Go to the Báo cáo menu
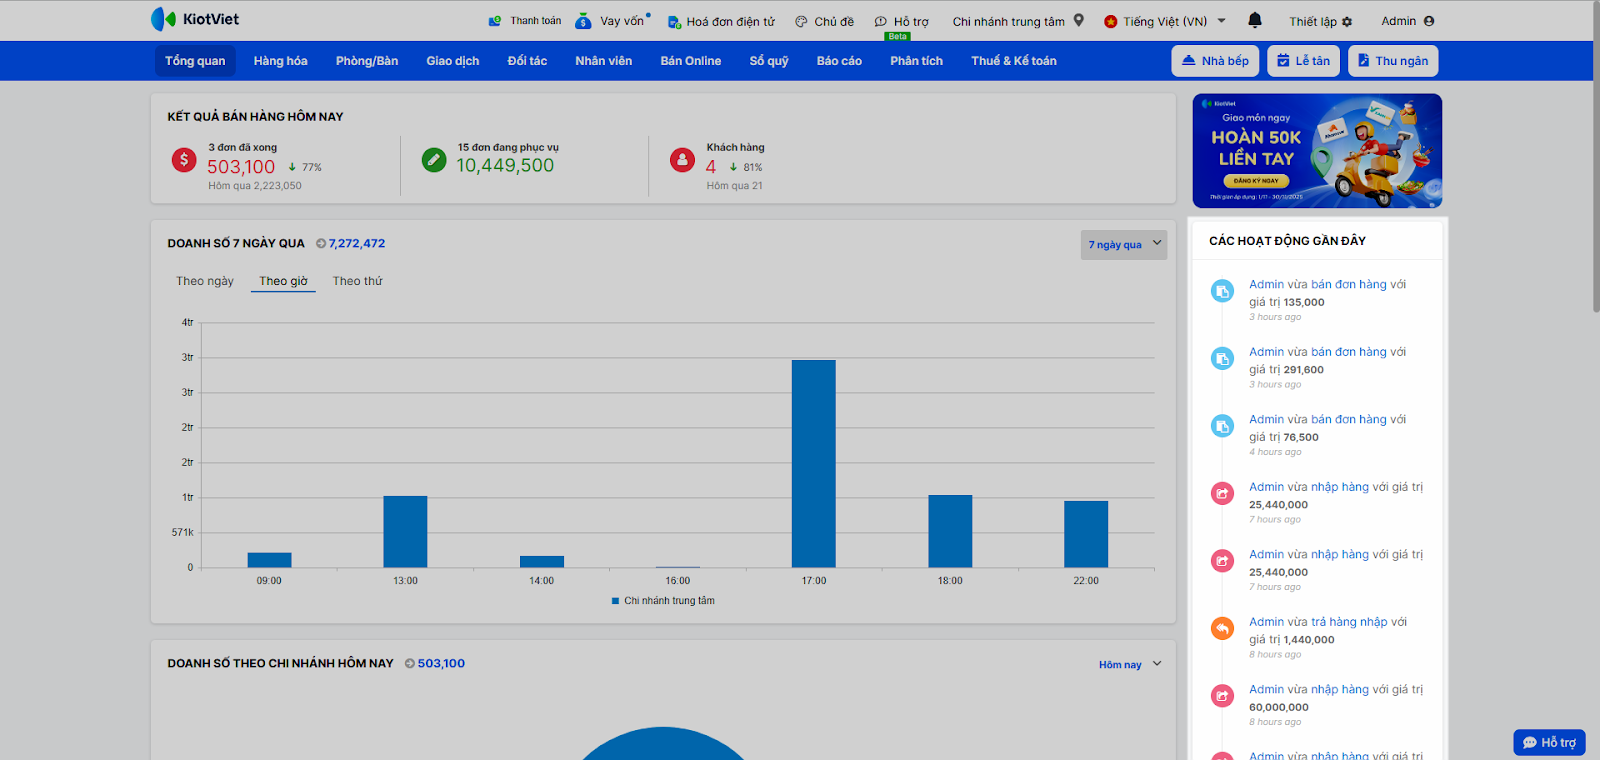This screenshot has height=760, width=1600. pyautogui.click(x=839, y=61)
